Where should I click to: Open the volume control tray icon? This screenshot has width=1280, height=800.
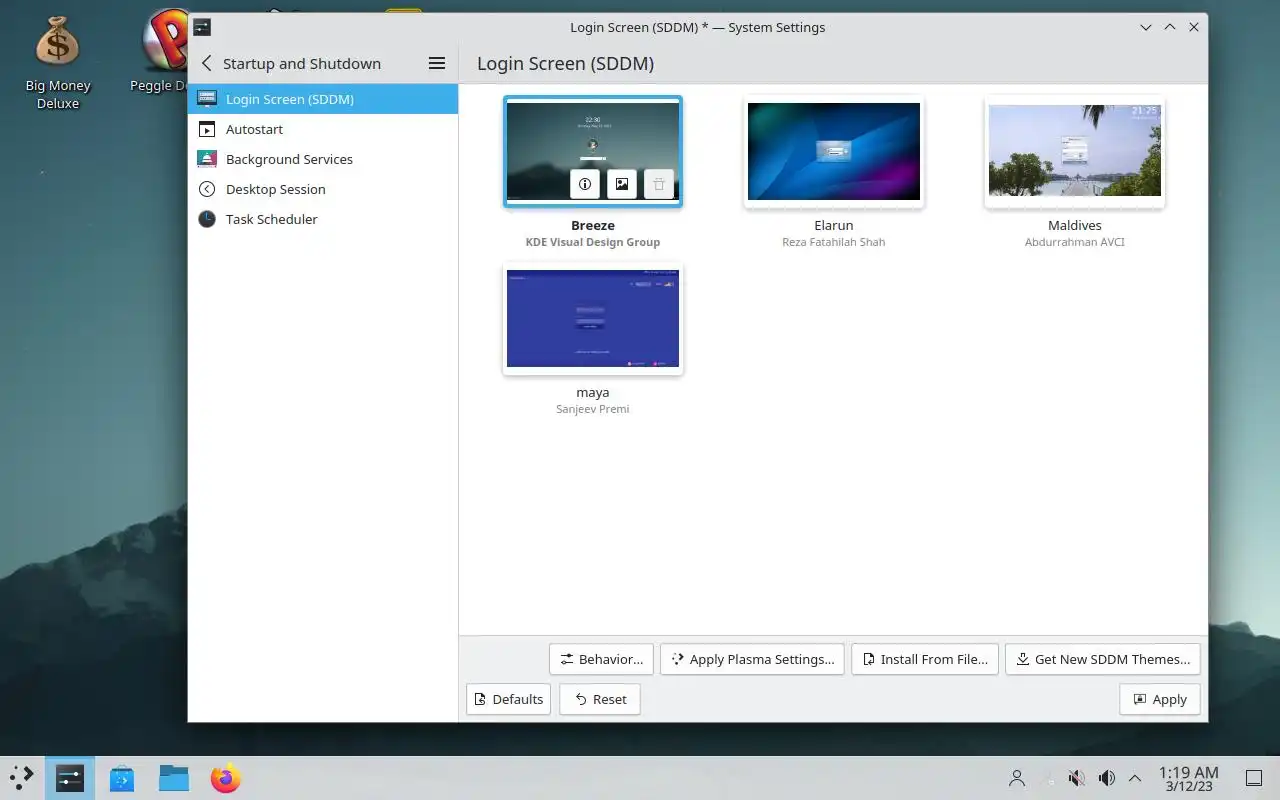click(x=1106, y=778)
